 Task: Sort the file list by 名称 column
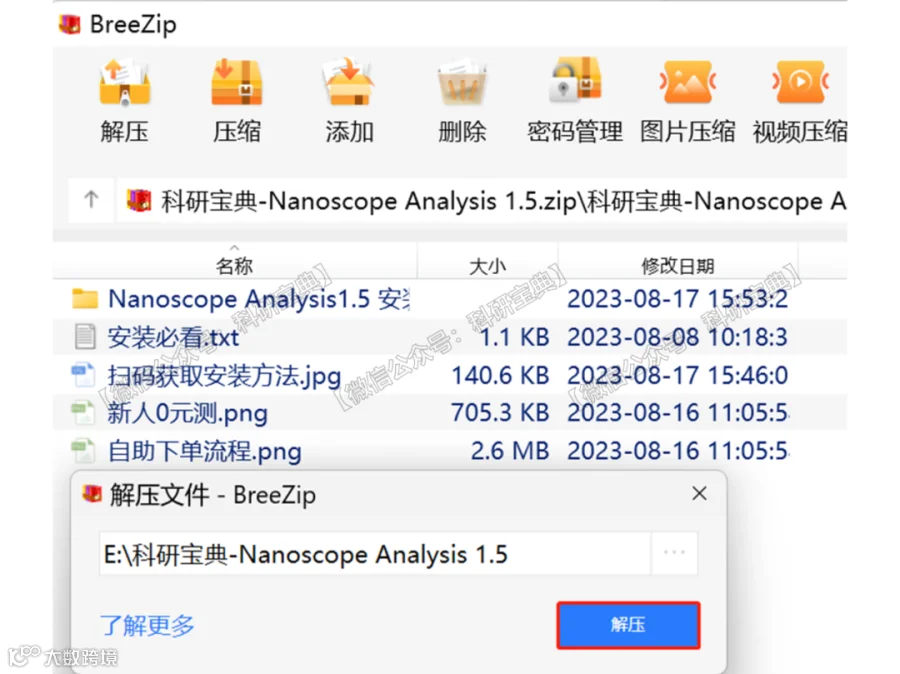[x=234, y=266]
